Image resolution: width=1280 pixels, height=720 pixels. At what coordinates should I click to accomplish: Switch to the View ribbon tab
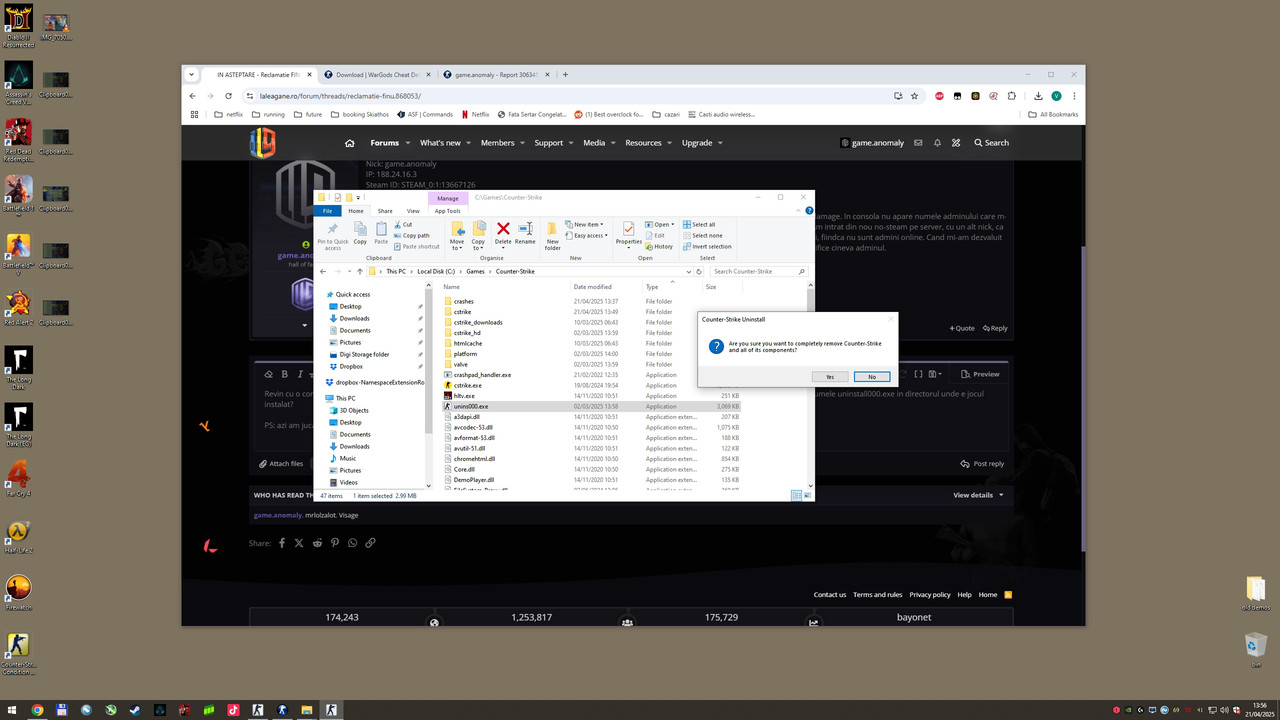(x=413, y=211)
